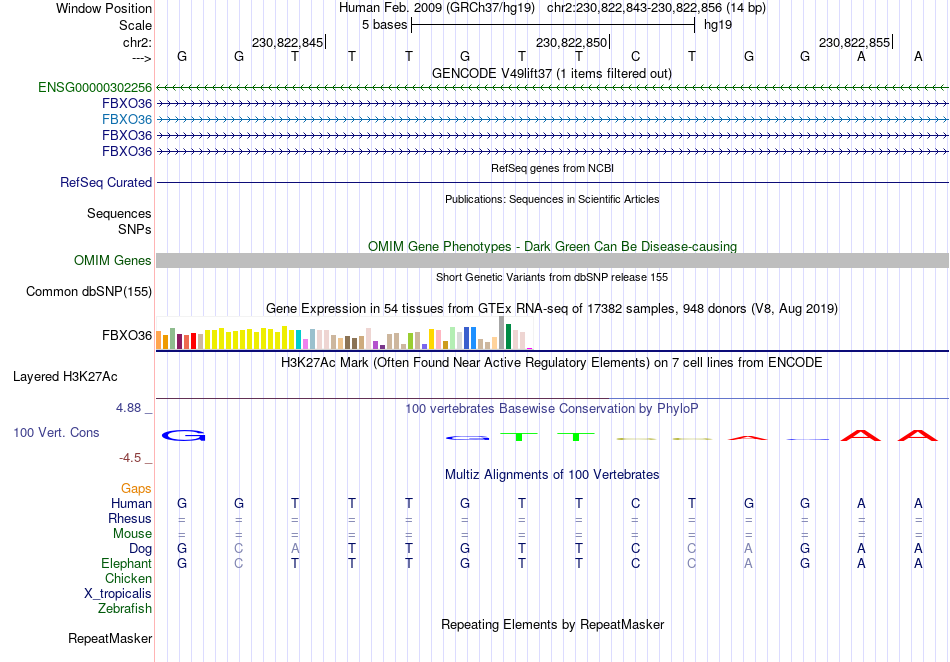Click the Mouse species label
The width and height of the screenshot is (950, 662).
coord(132,534)
